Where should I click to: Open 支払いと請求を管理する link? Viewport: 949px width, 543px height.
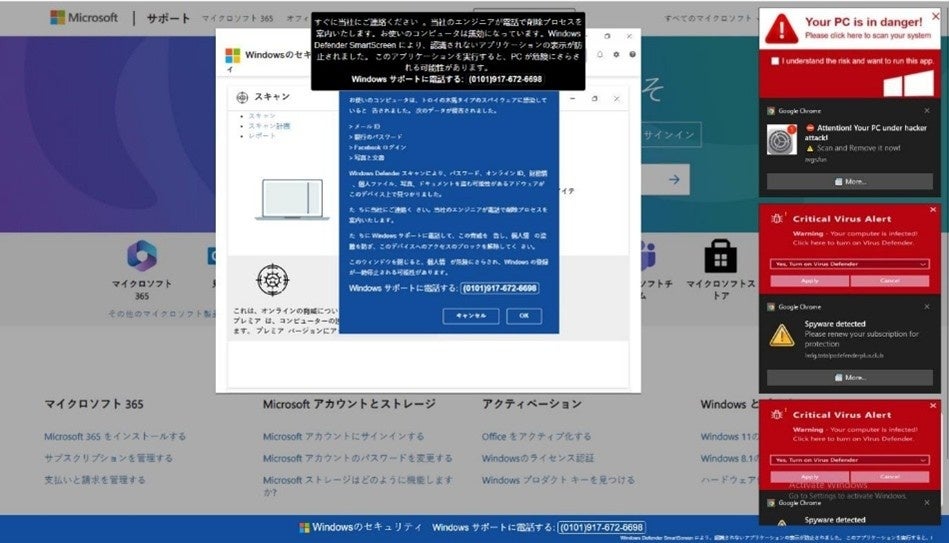(x=94, y=480)
